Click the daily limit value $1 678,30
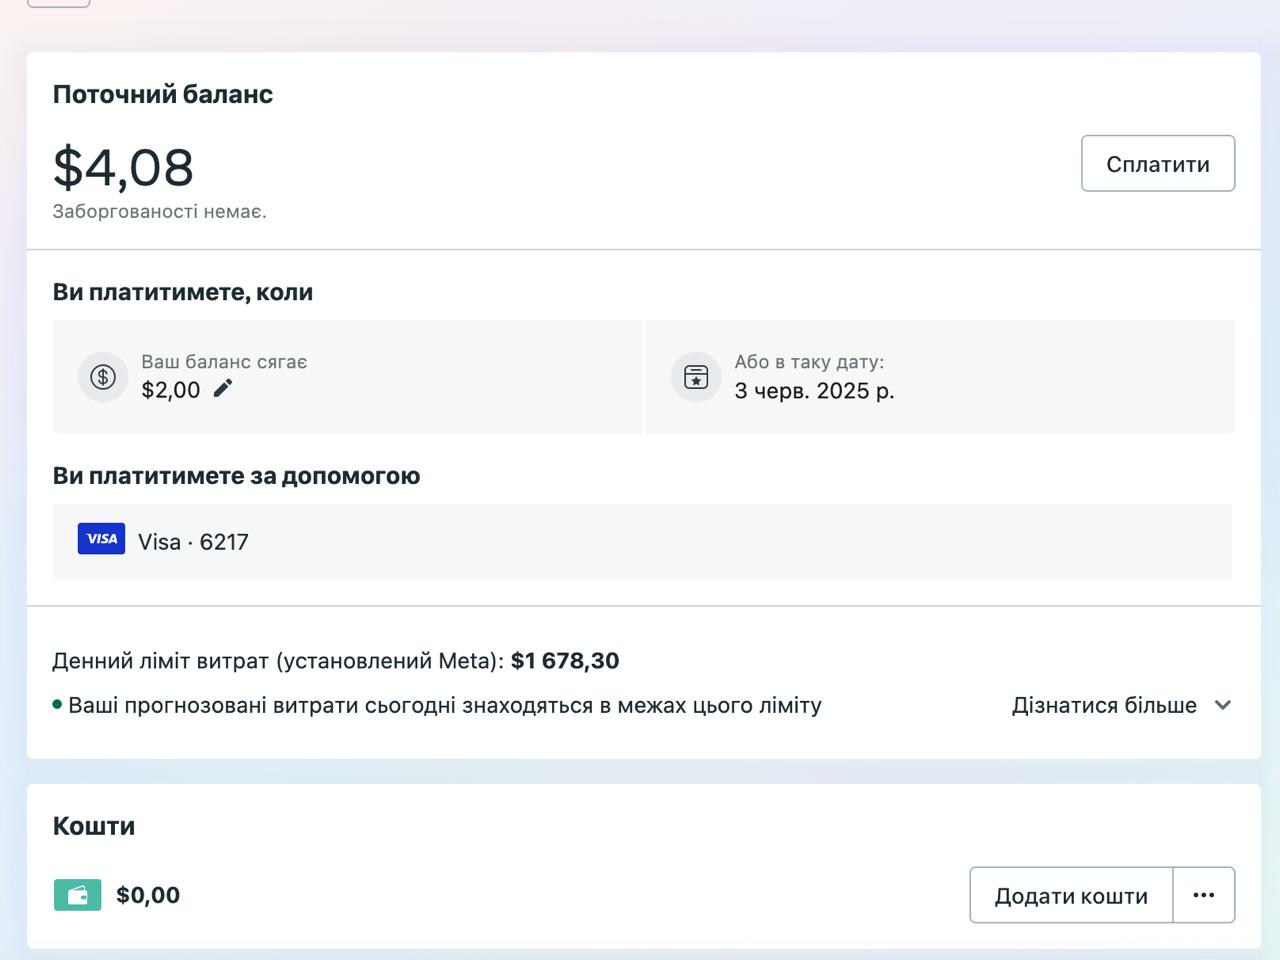 [565, 661]
